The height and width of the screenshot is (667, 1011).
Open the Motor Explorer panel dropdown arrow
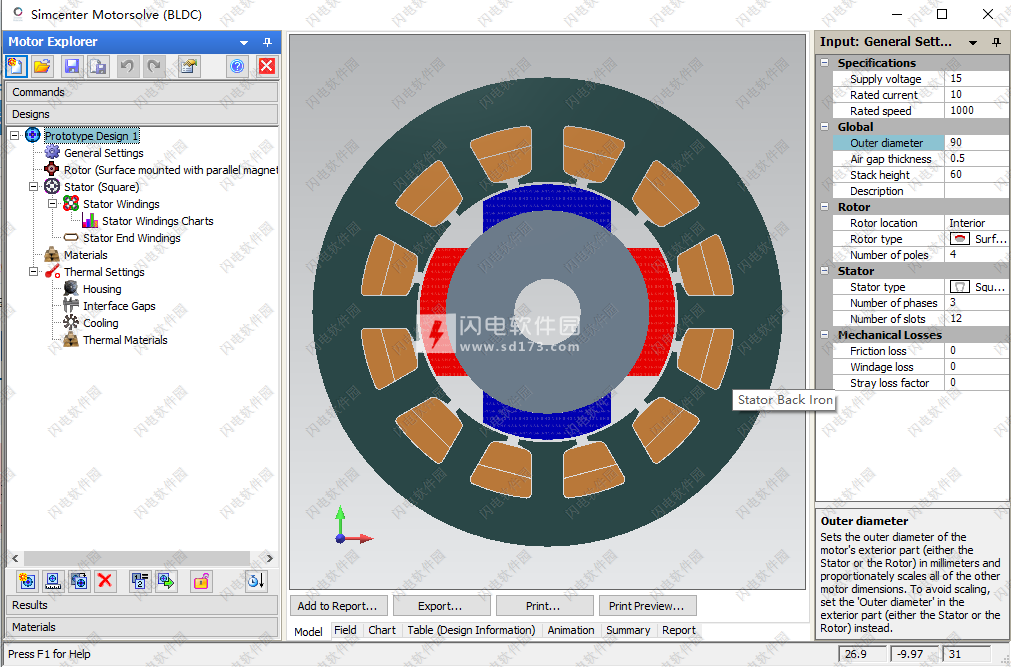coord(244,43)
